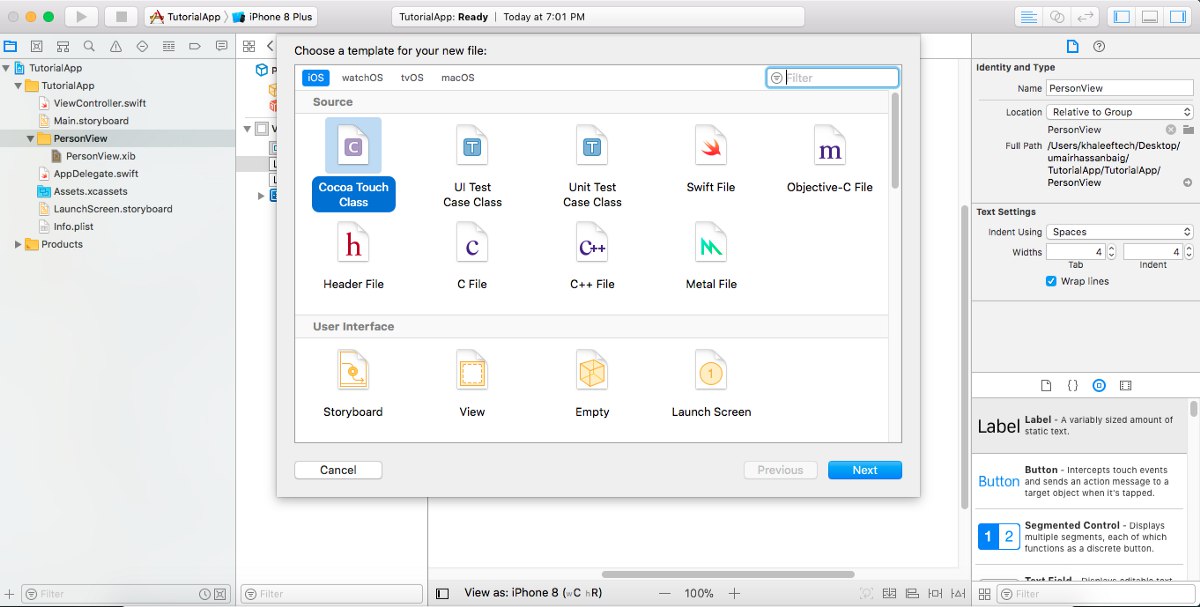Collapse the TutorialApp project root

tap(7, 68)
